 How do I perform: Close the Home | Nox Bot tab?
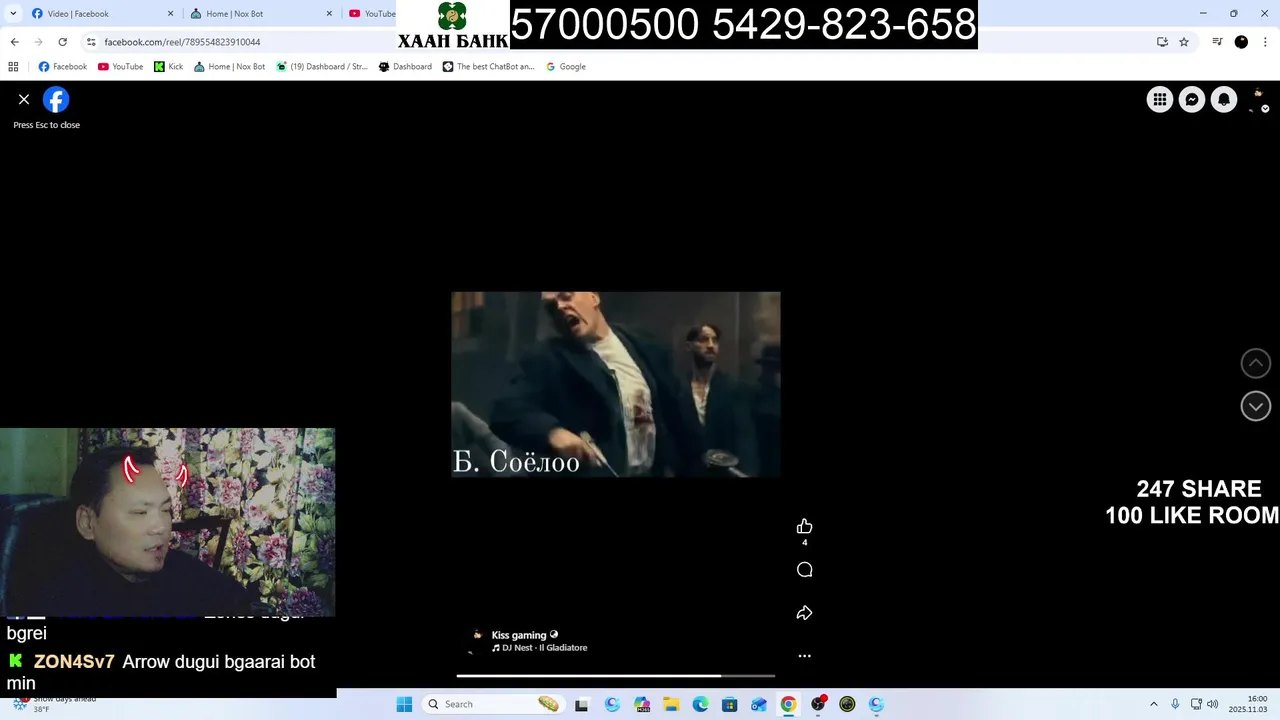[329, 14]
